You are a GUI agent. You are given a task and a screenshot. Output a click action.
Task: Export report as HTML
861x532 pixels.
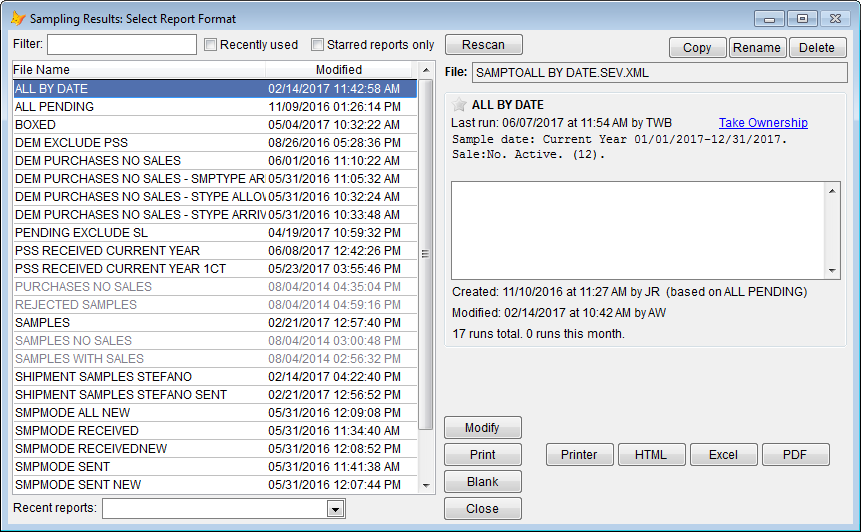pyautogui.click(x=651, y=455)
